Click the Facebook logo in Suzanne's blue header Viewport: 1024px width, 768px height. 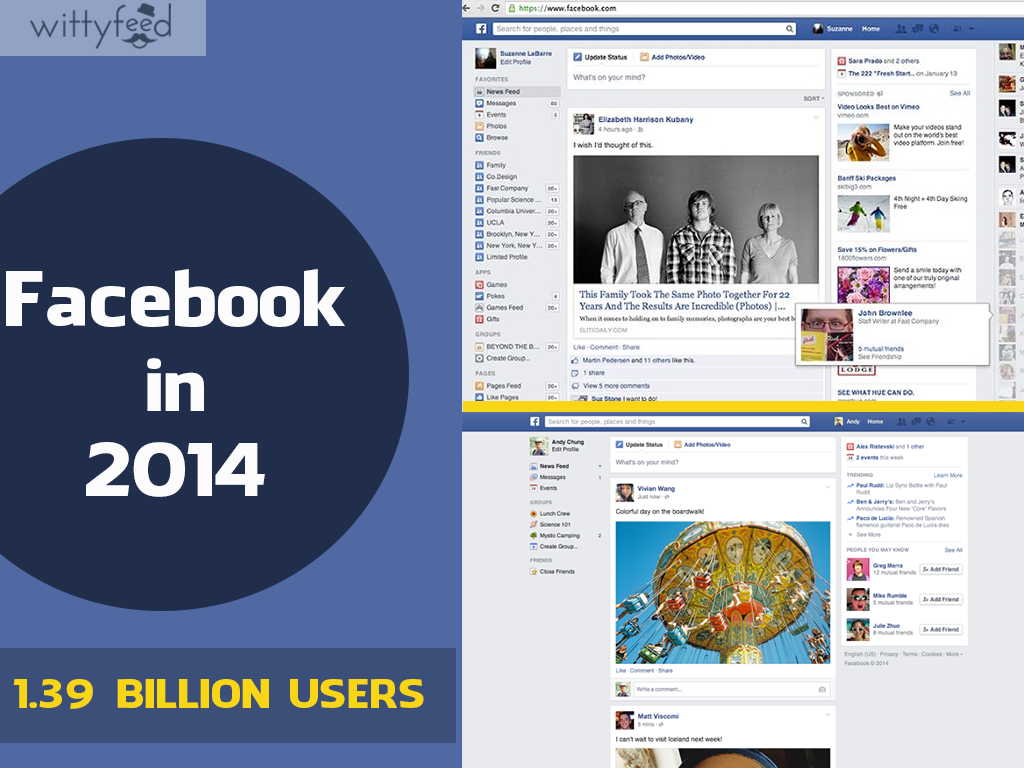click(481, 29)
